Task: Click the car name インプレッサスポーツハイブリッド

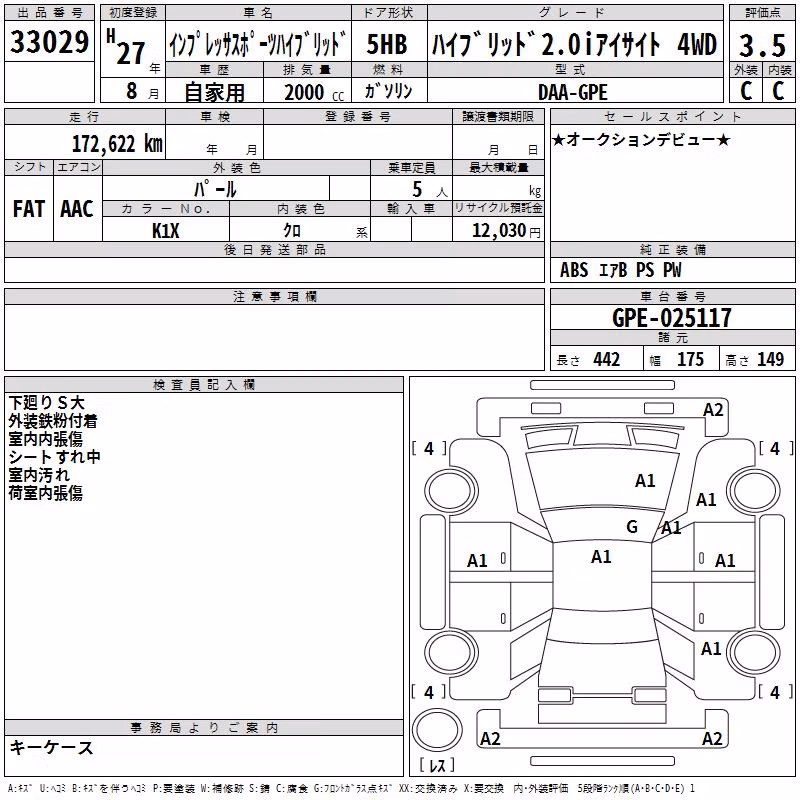Action: (258, 44)
